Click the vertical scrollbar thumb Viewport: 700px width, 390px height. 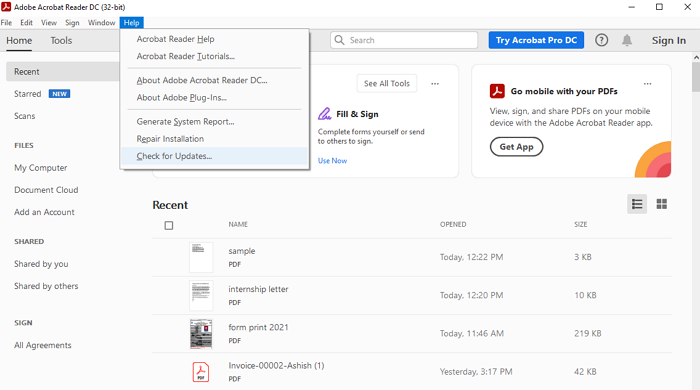click(x=696, y=77)
